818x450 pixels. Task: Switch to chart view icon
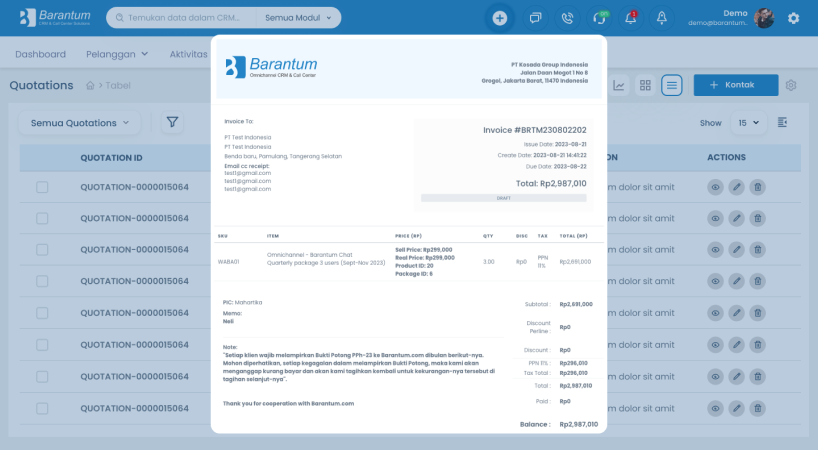click(619, 85)
